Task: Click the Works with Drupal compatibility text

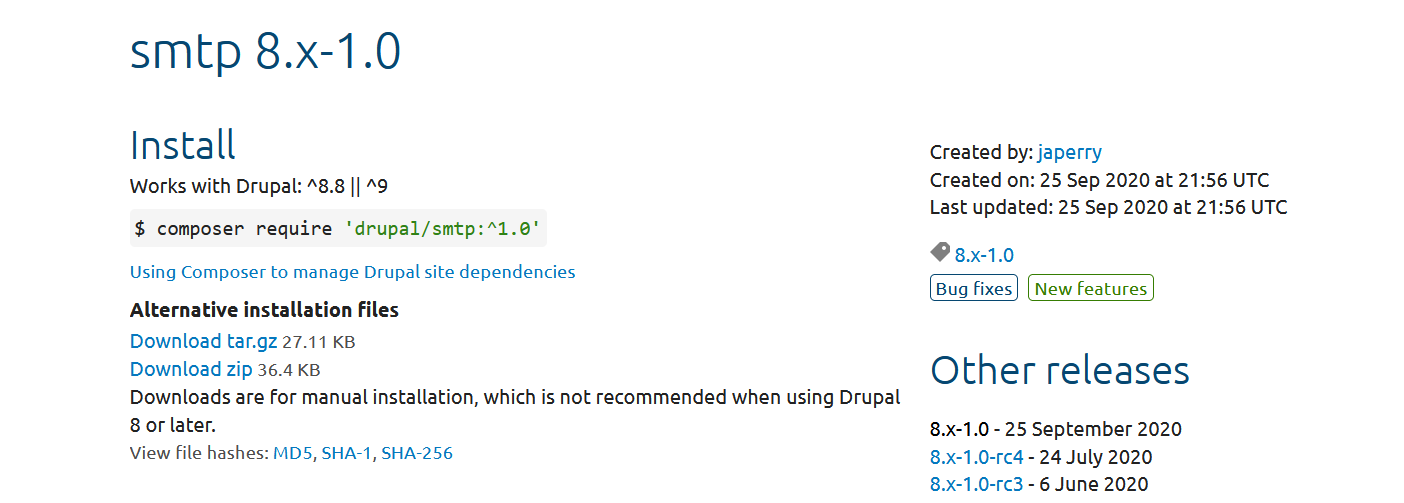Action: (256, 186)
